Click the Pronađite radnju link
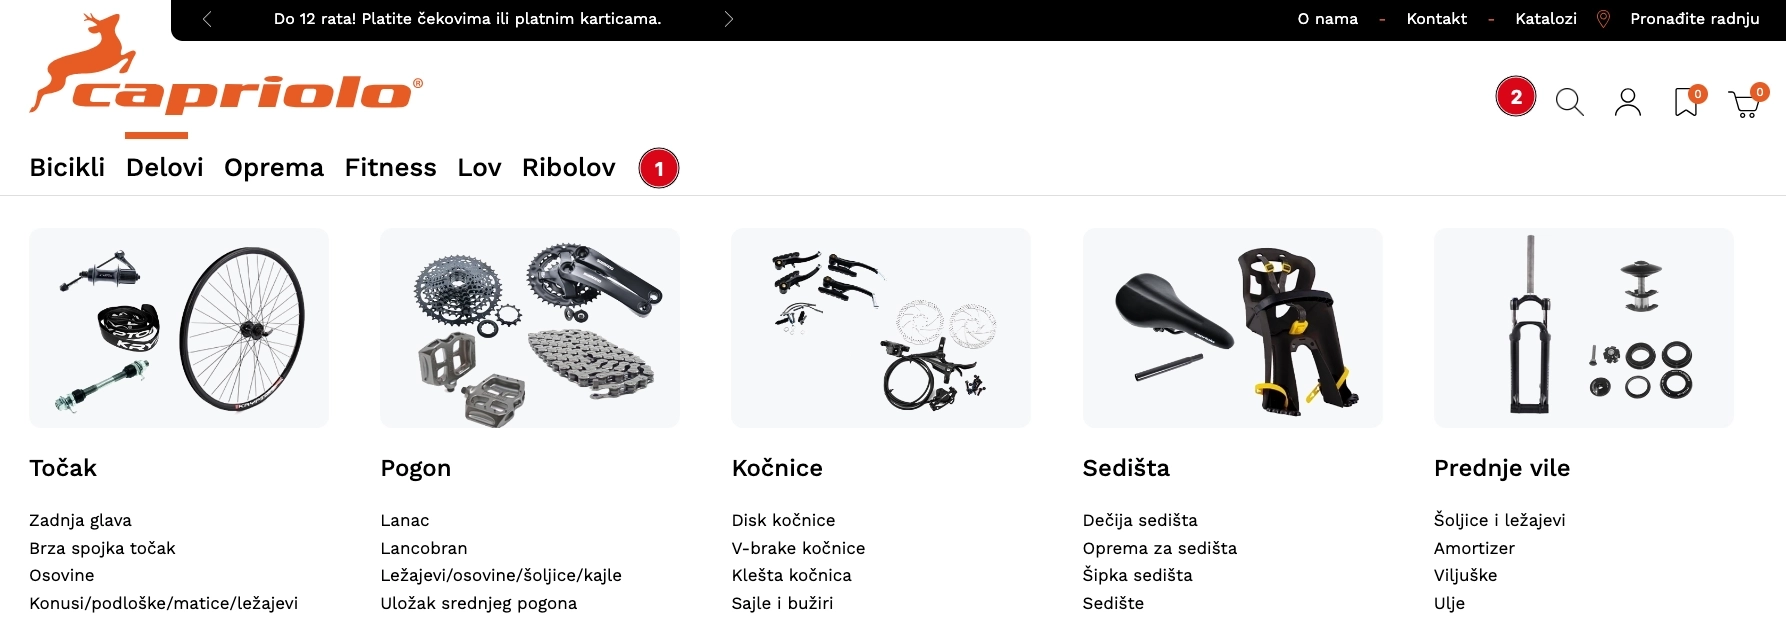 click(1694, 19)
